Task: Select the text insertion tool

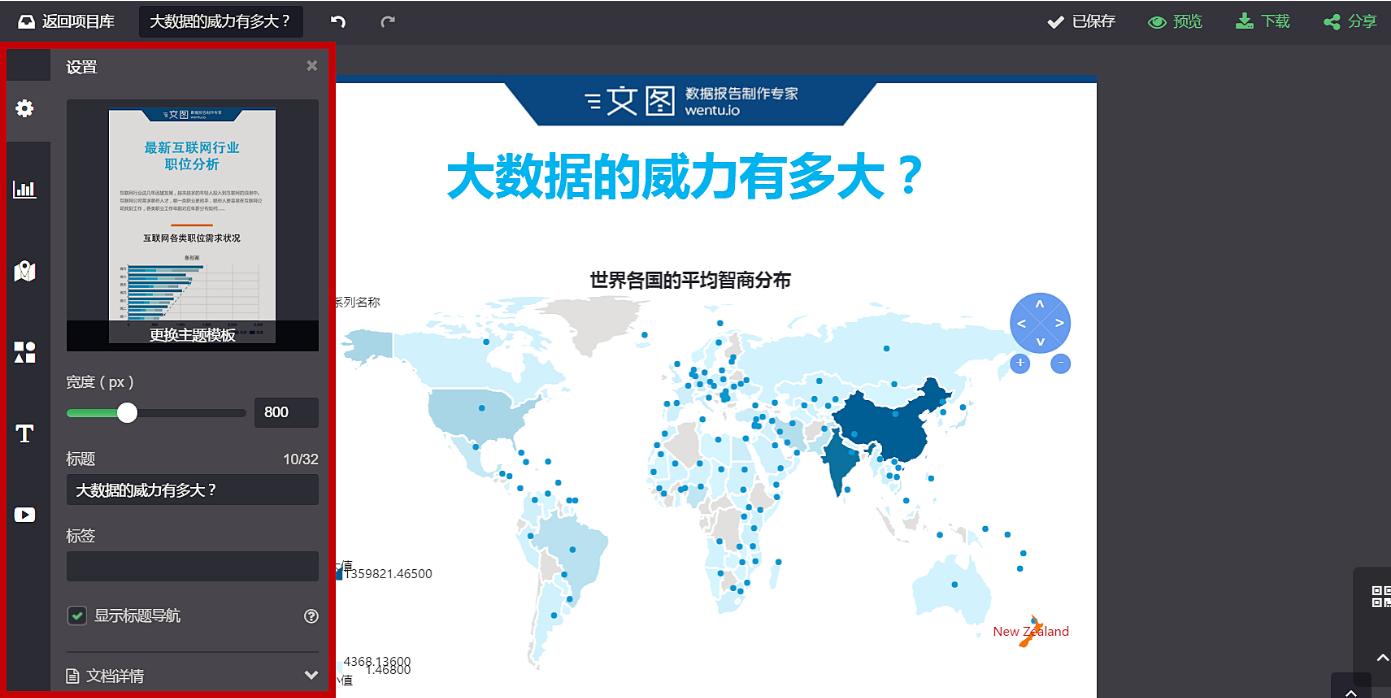Action: pos(26,434)
